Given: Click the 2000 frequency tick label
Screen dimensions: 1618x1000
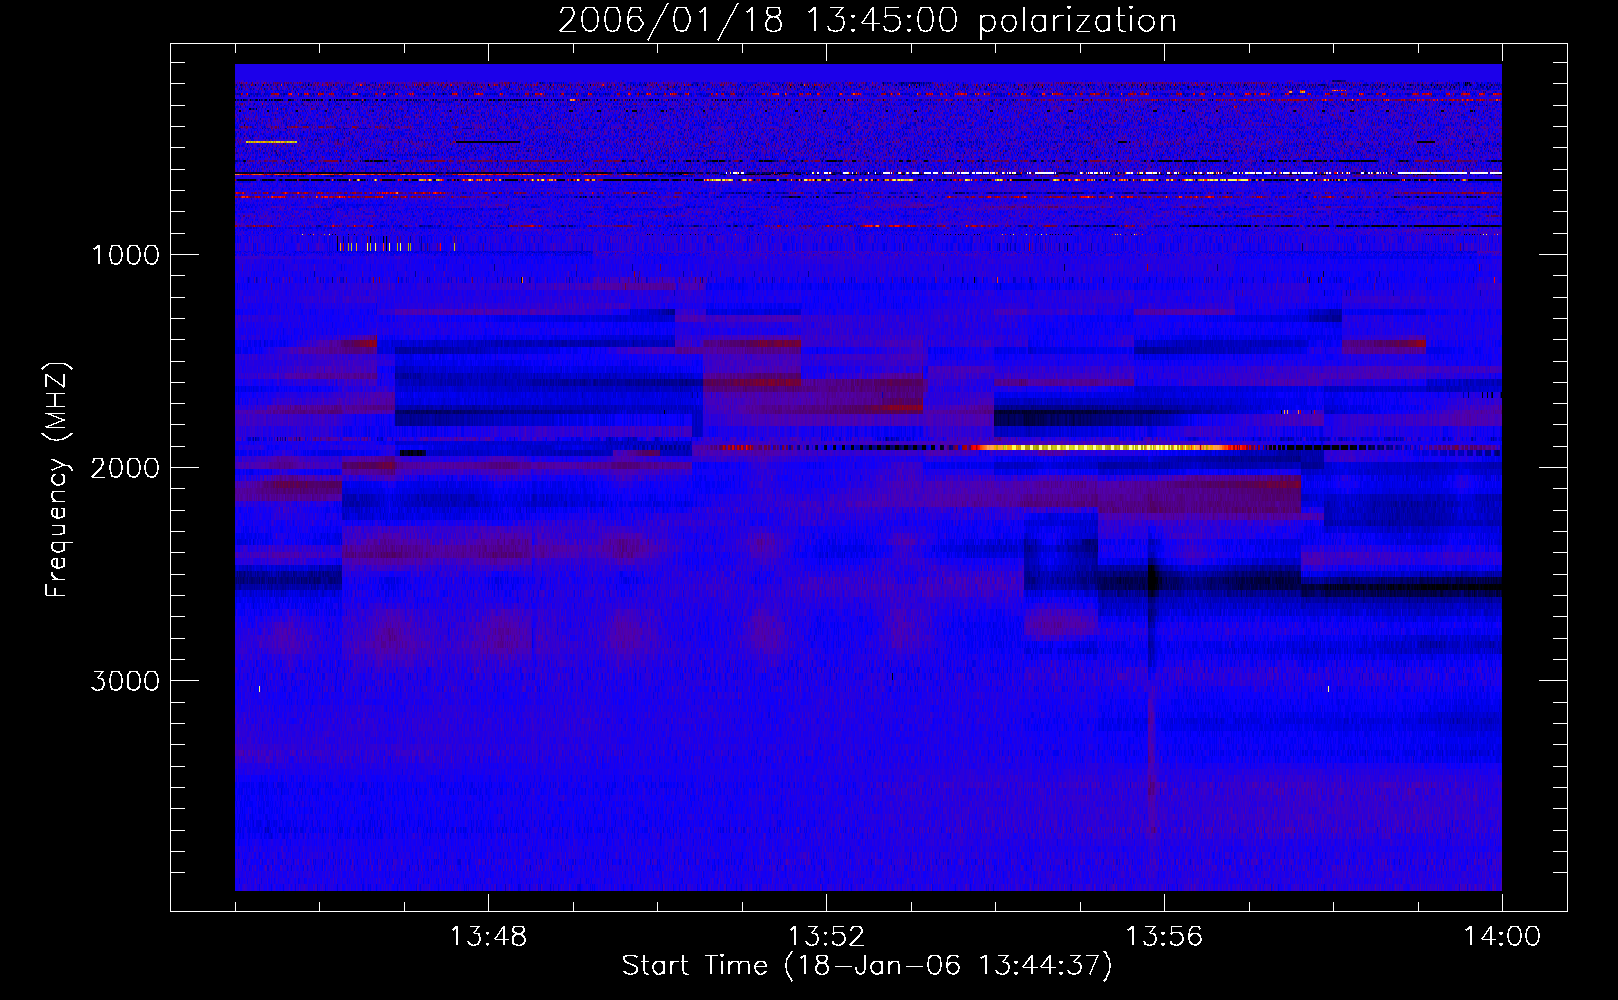Looking at the screenshot, I should (125, 468).
